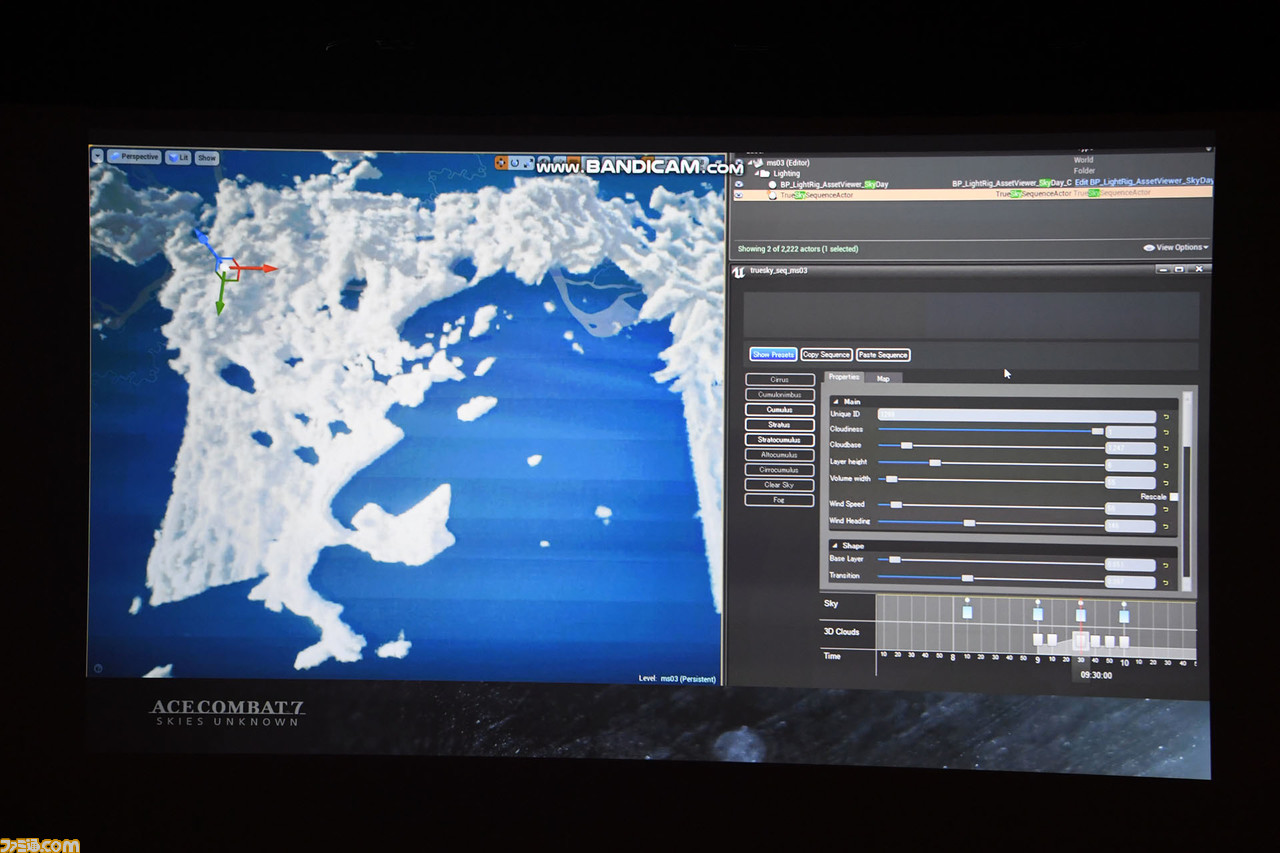Reset the Cloudiness value with yellow arrow
Image resolution: width=1280 pixels, height=853 pixels.
point(1166,432)
